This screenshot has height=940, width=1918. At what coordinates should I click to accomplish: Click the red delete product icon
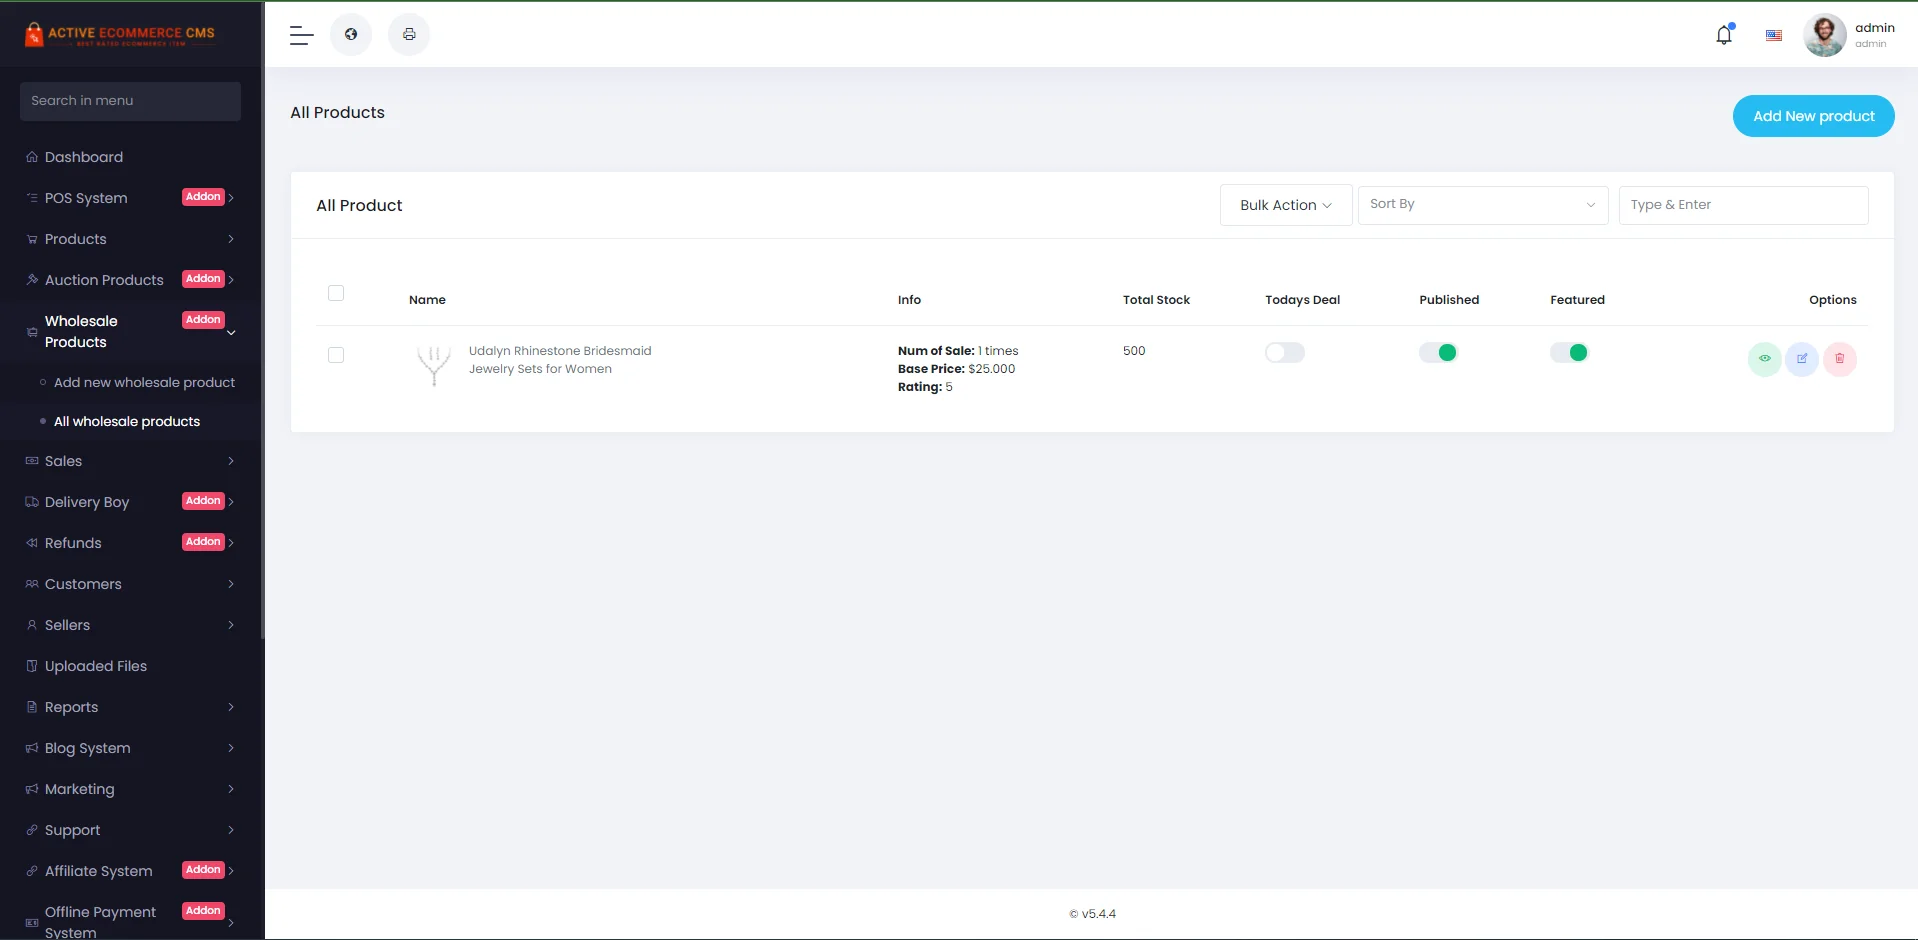pos(1840,359)
